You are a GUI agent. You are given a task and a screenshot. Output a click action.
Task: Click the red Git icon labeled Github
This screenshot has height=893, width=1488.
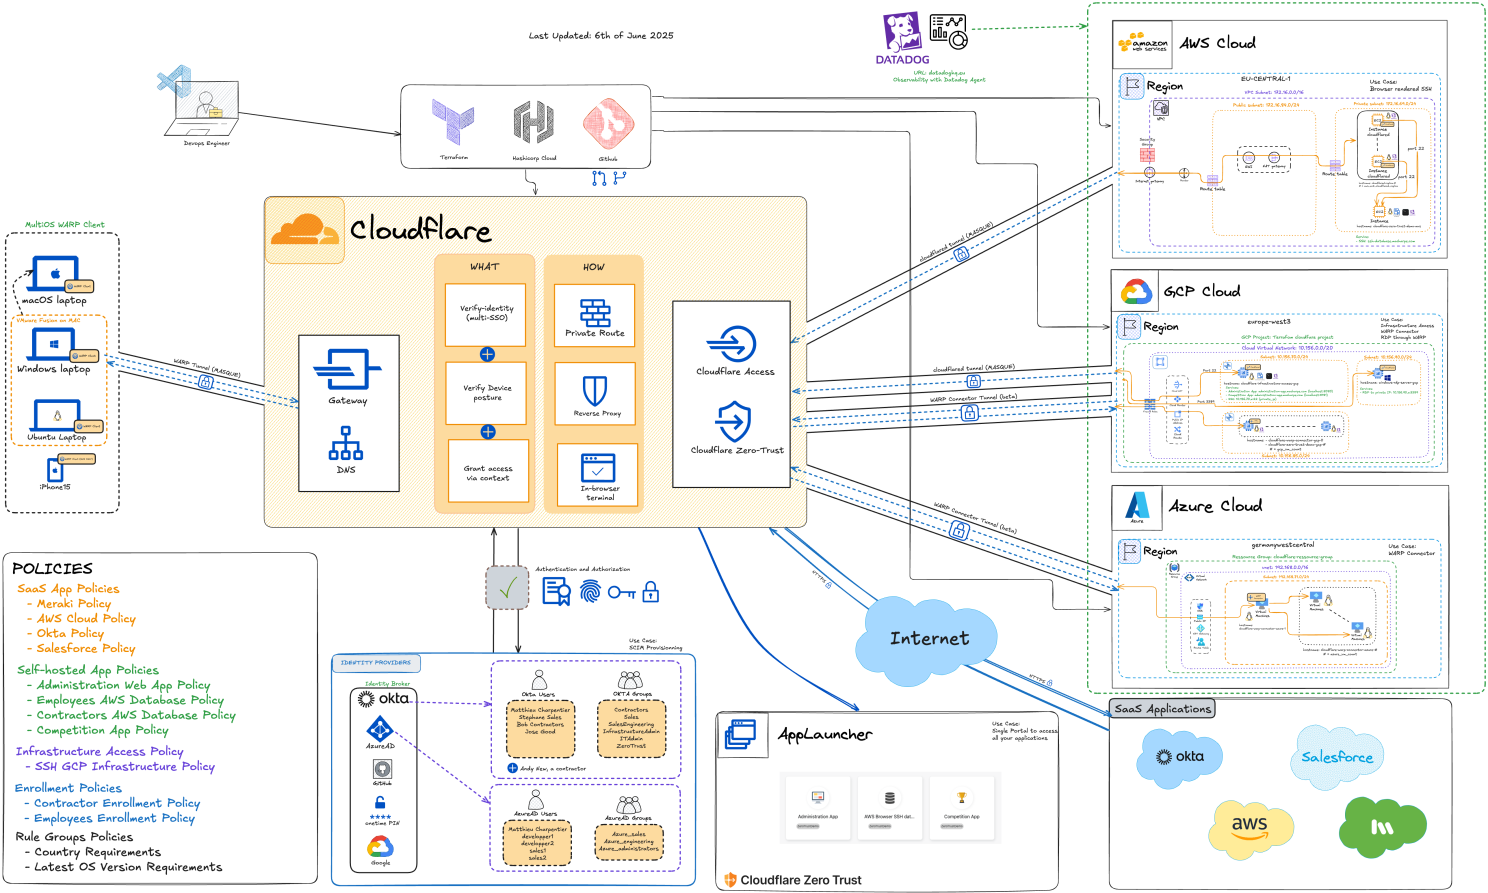pos(608,123)
